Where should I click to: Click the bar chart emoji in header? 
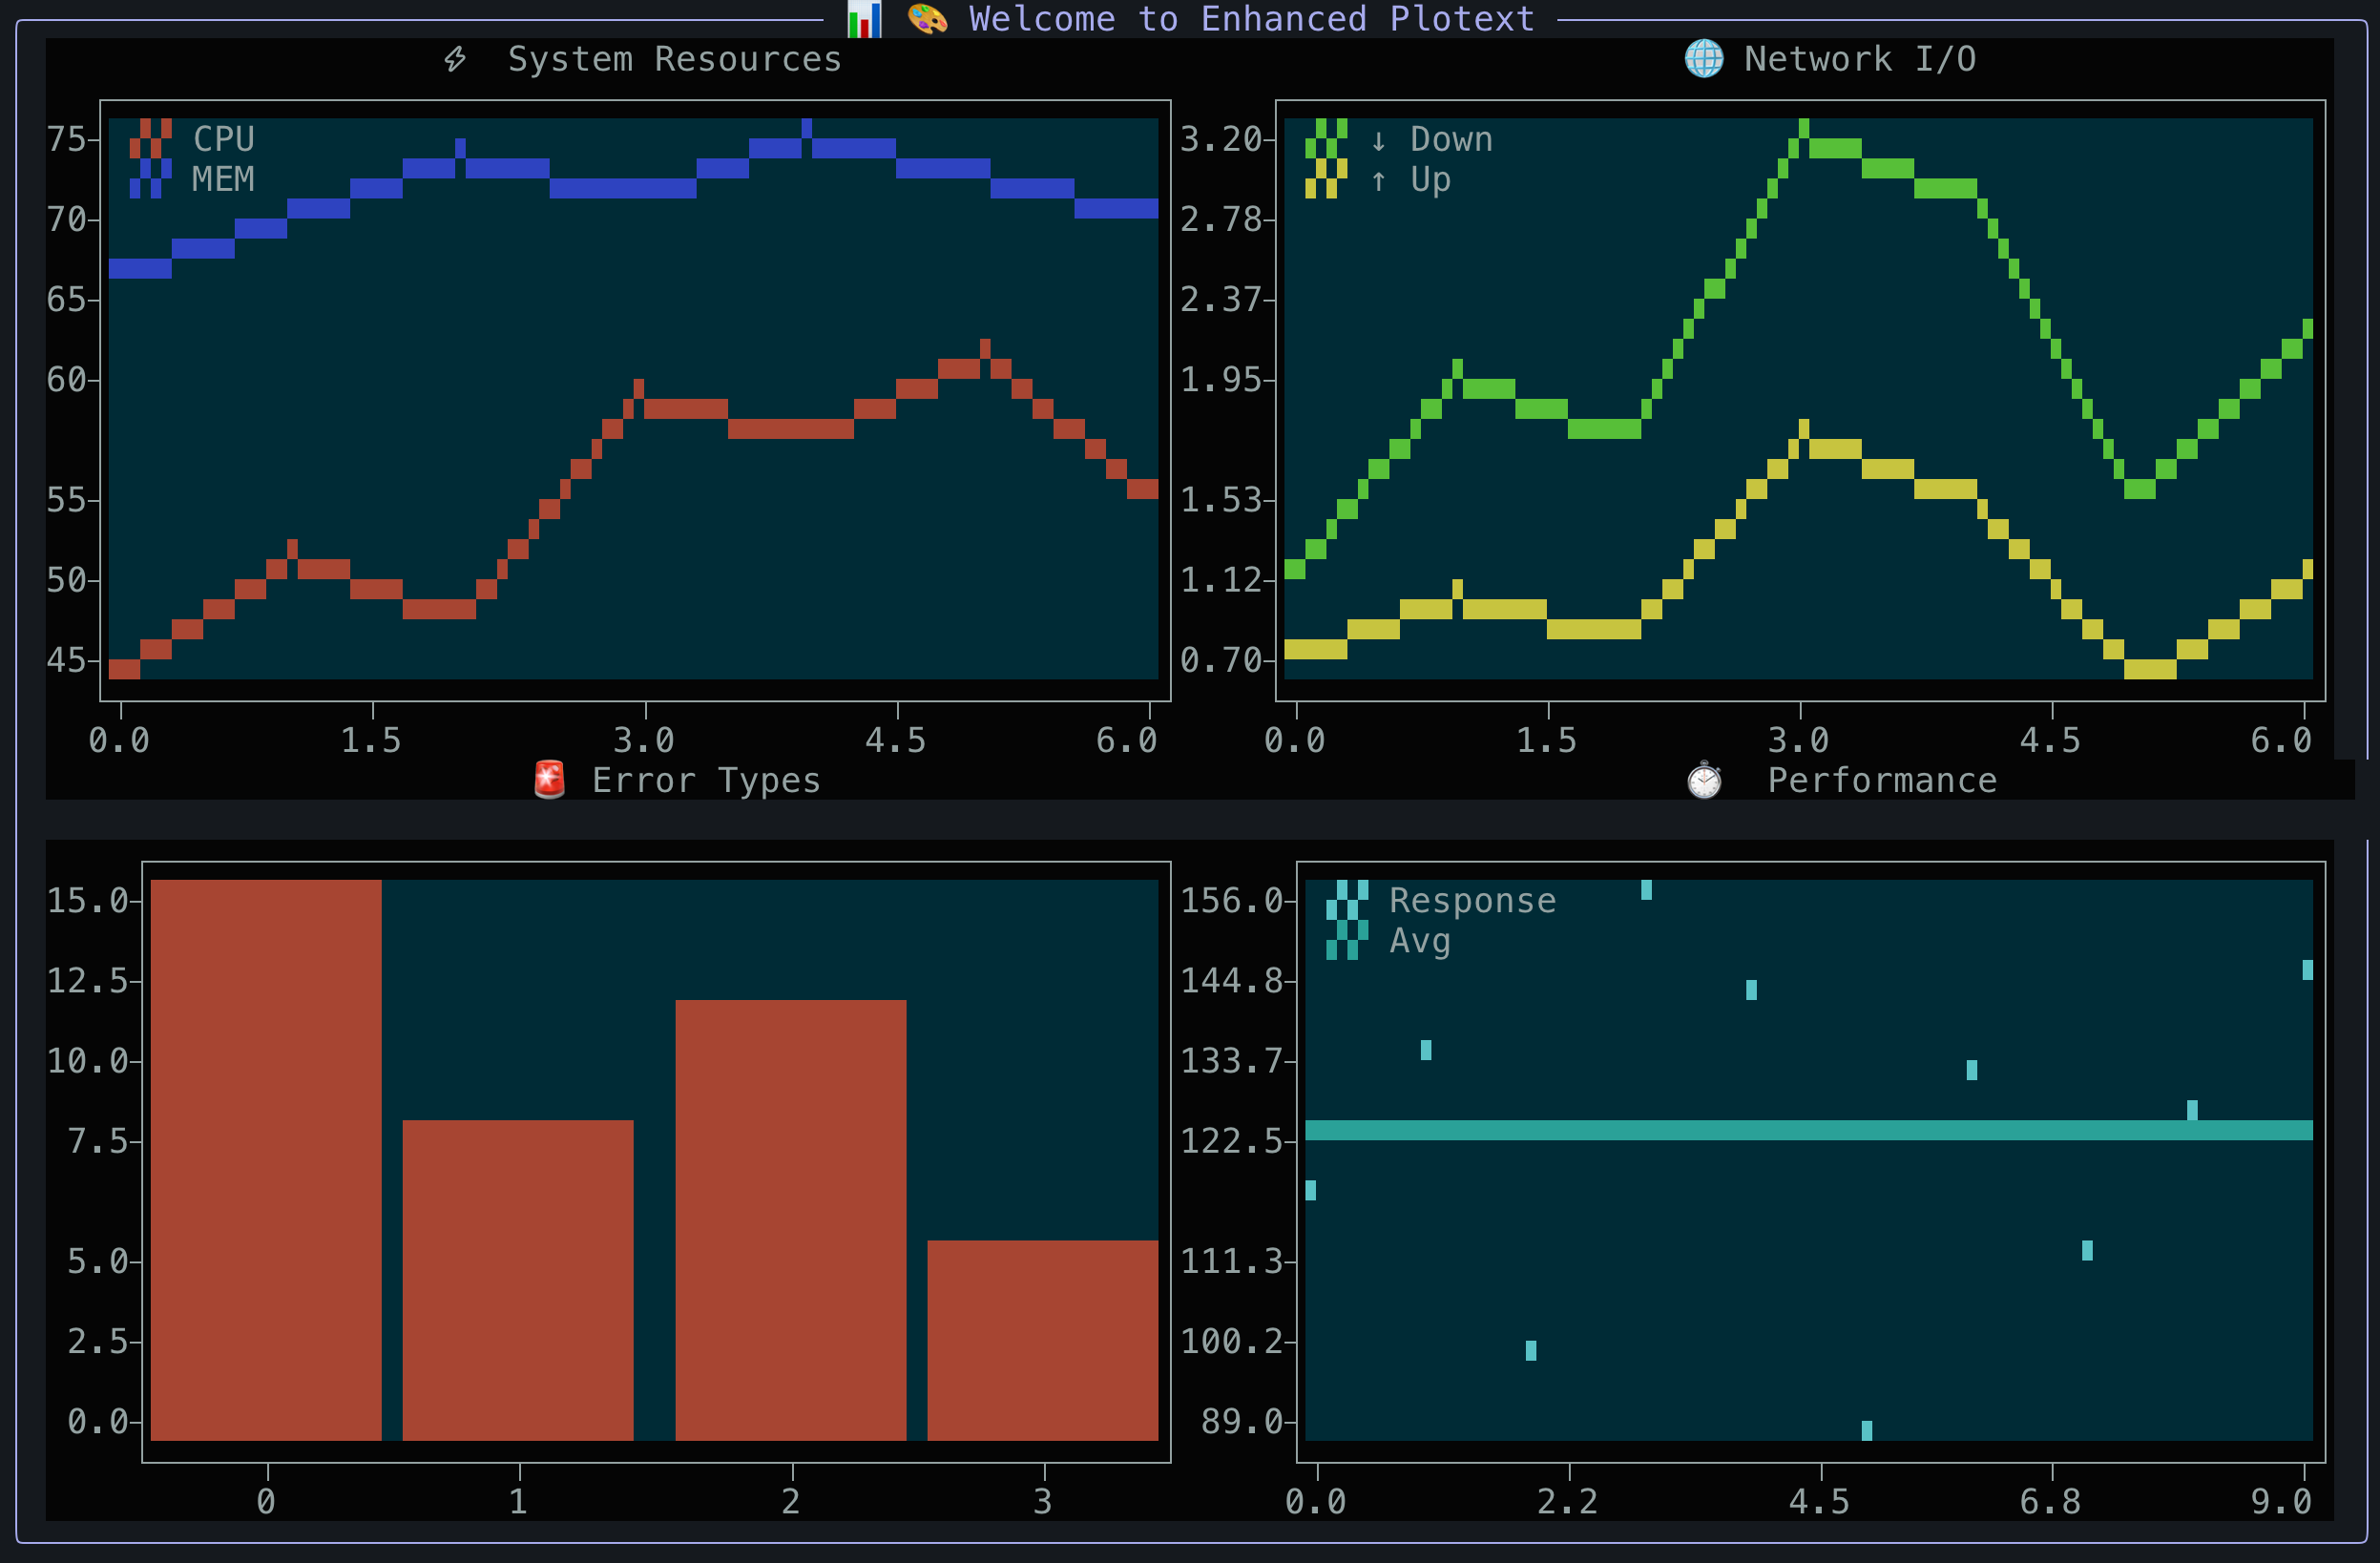pyautogui.click(x=864, y=19)
